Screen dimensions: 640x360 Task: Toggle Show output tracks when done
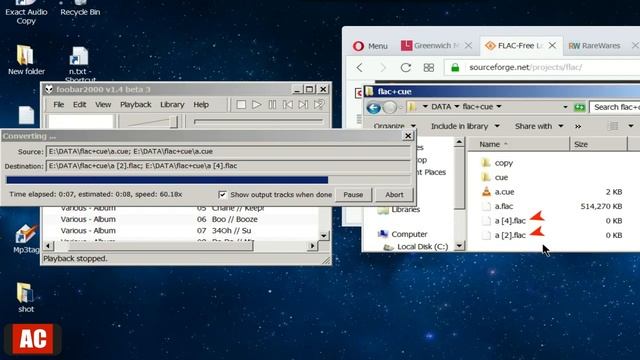(222, 195)
